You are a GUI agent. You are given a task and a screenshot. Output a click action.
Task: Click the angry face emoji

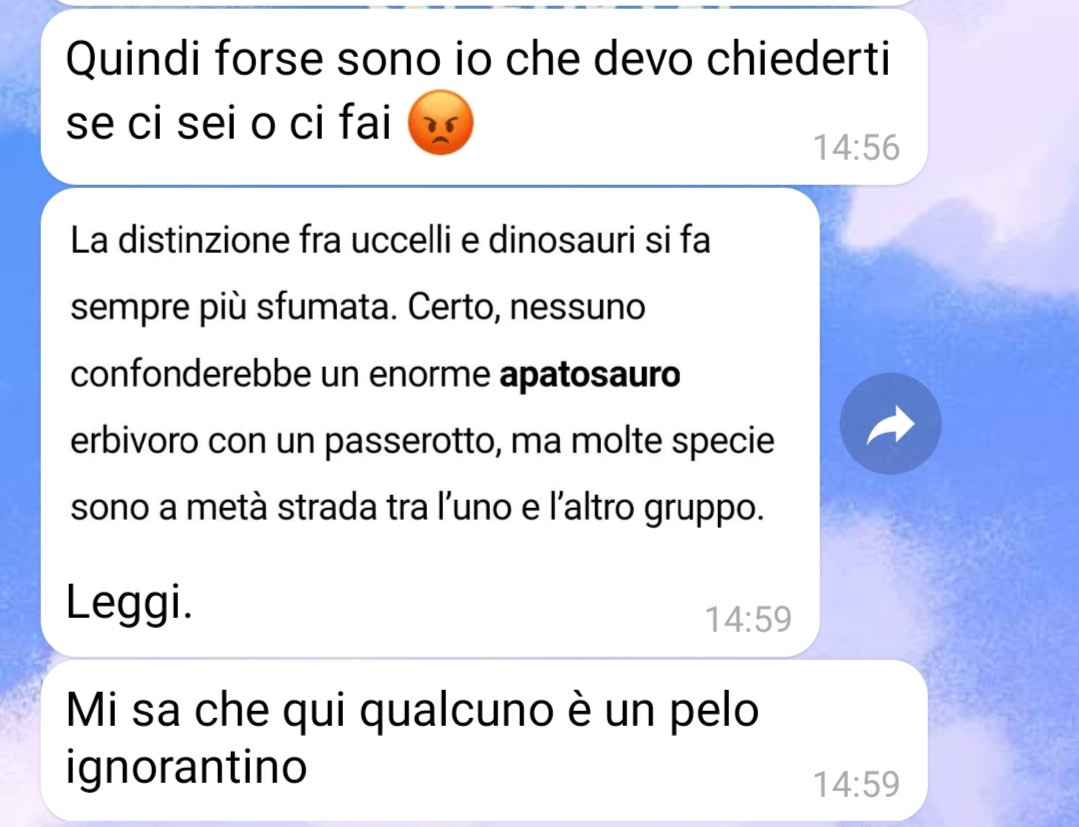click(x=440, y=122)
